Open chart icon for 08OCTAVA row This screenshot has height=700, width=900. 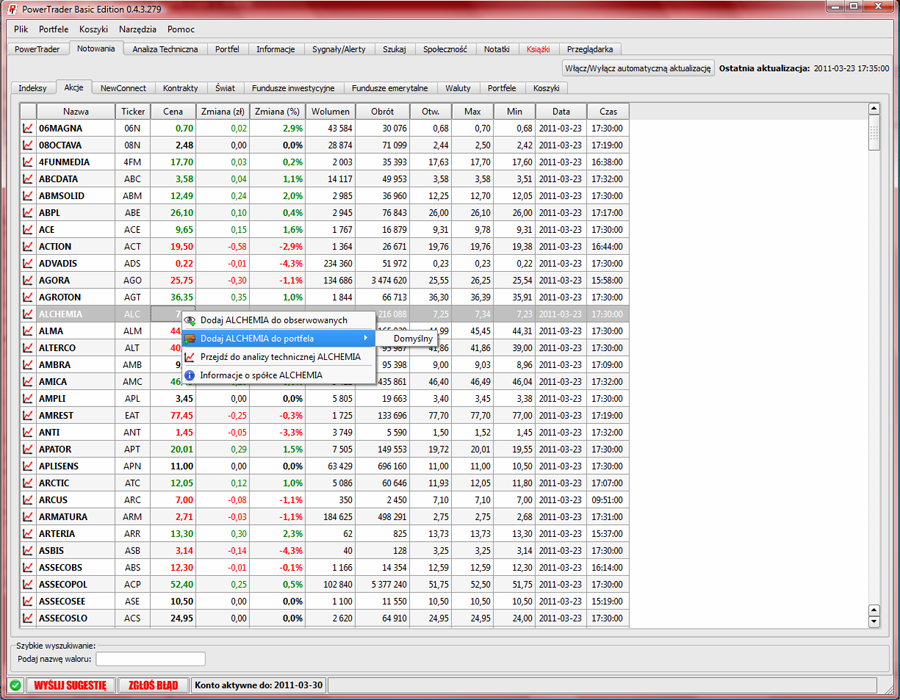pyautogui.click(x=28, y=145)
